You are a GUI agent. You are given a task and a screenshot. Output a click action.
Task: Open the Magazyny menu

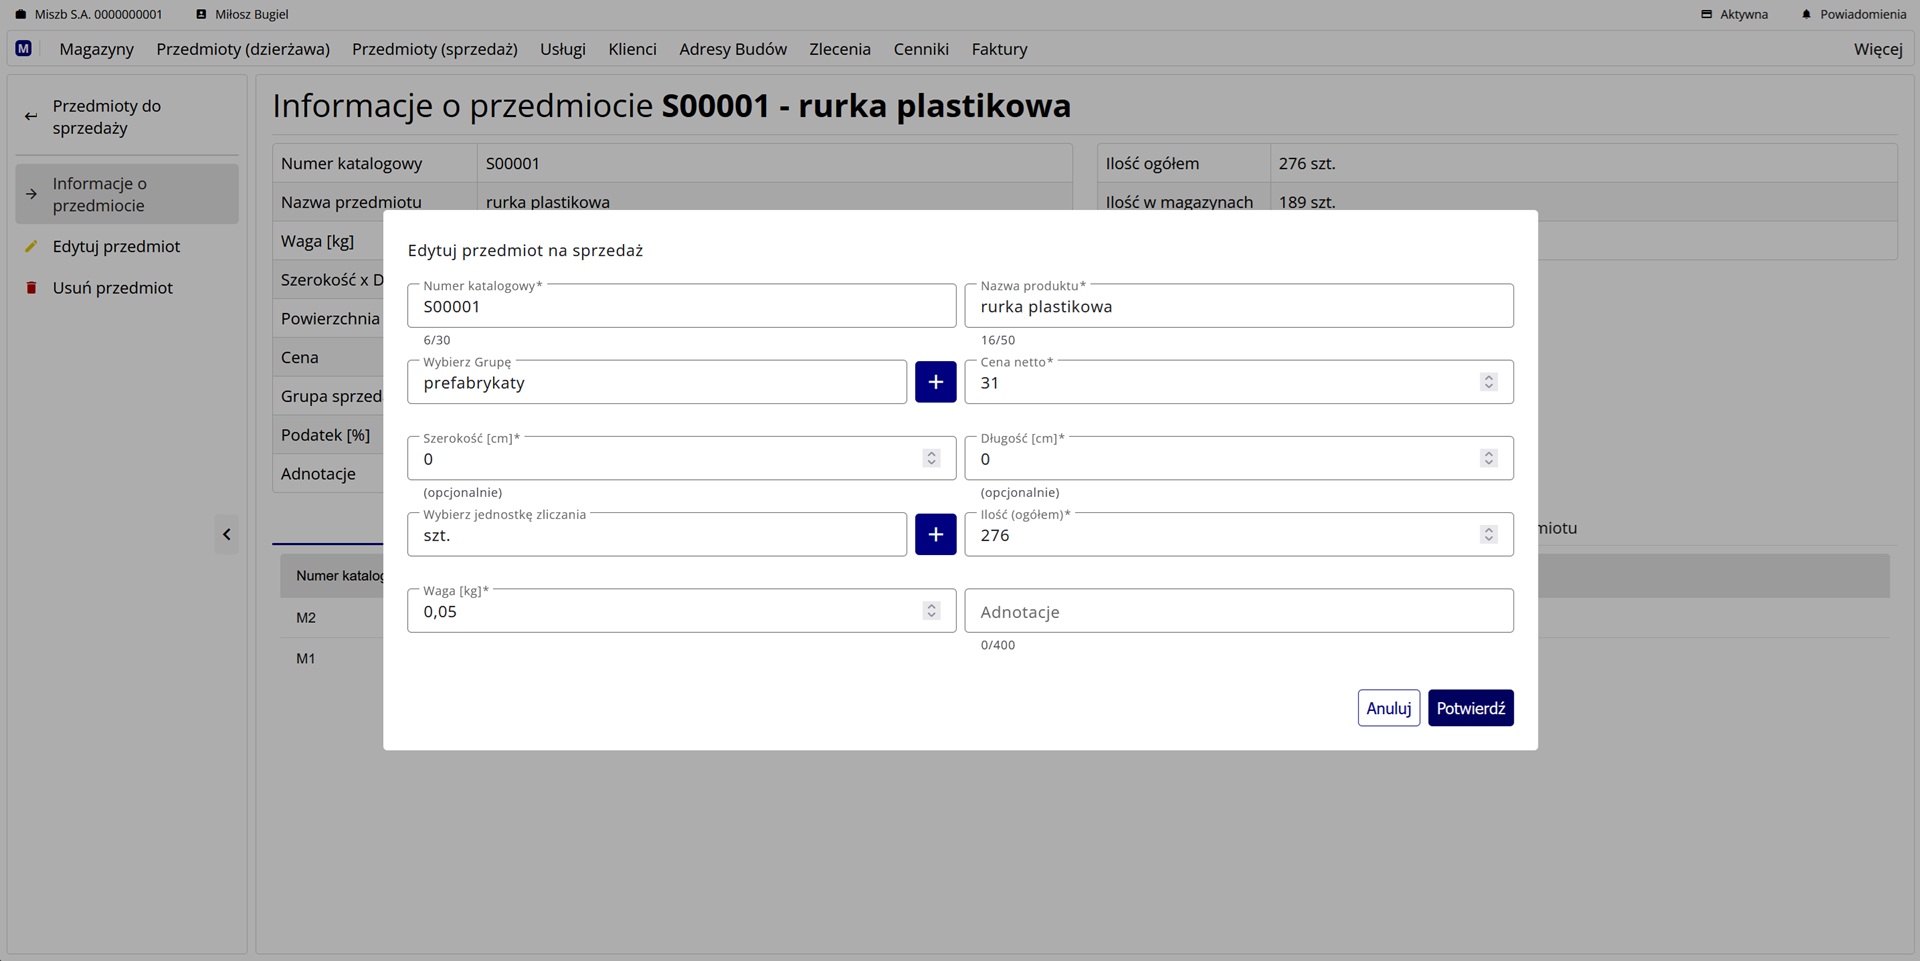[96, 48]
